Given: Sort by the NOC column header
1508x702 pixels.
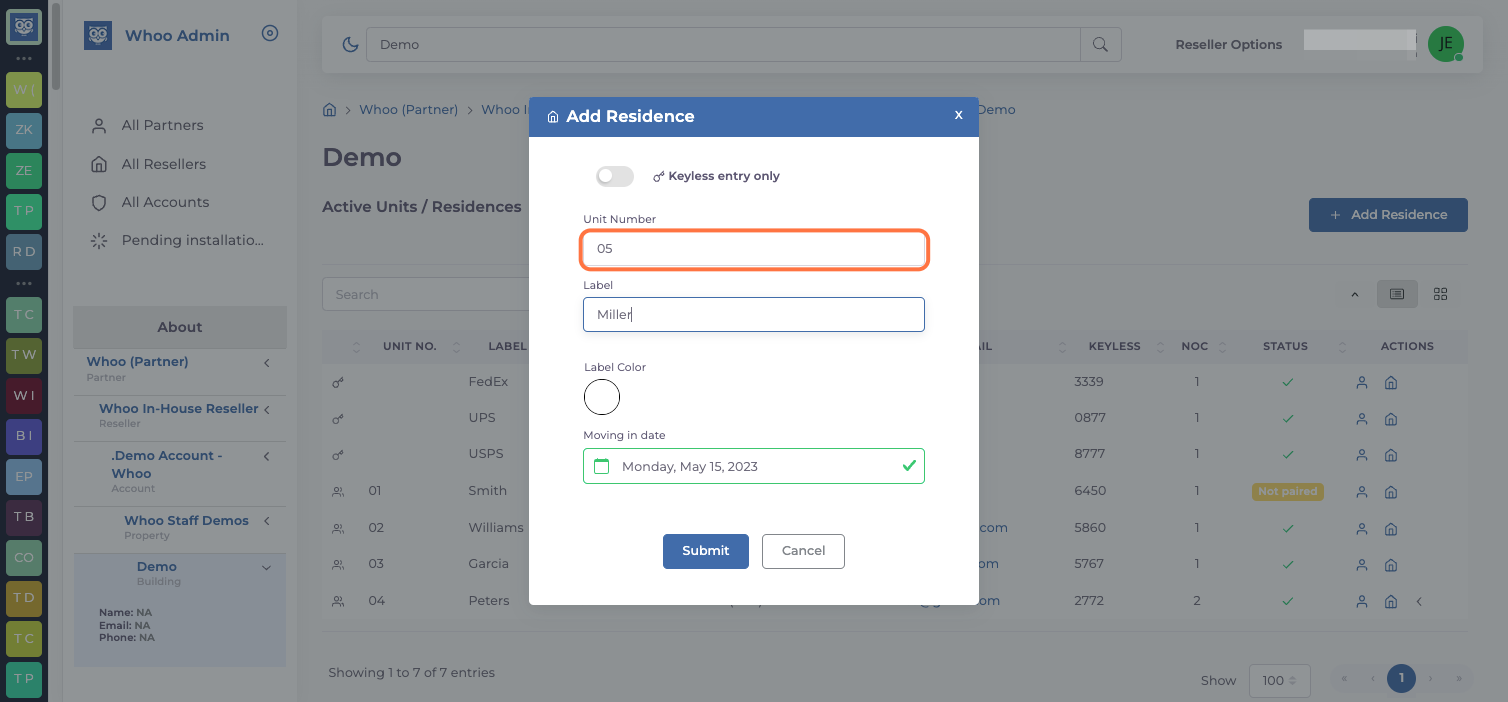Looking at the screenshot, I should (1194, 346).
